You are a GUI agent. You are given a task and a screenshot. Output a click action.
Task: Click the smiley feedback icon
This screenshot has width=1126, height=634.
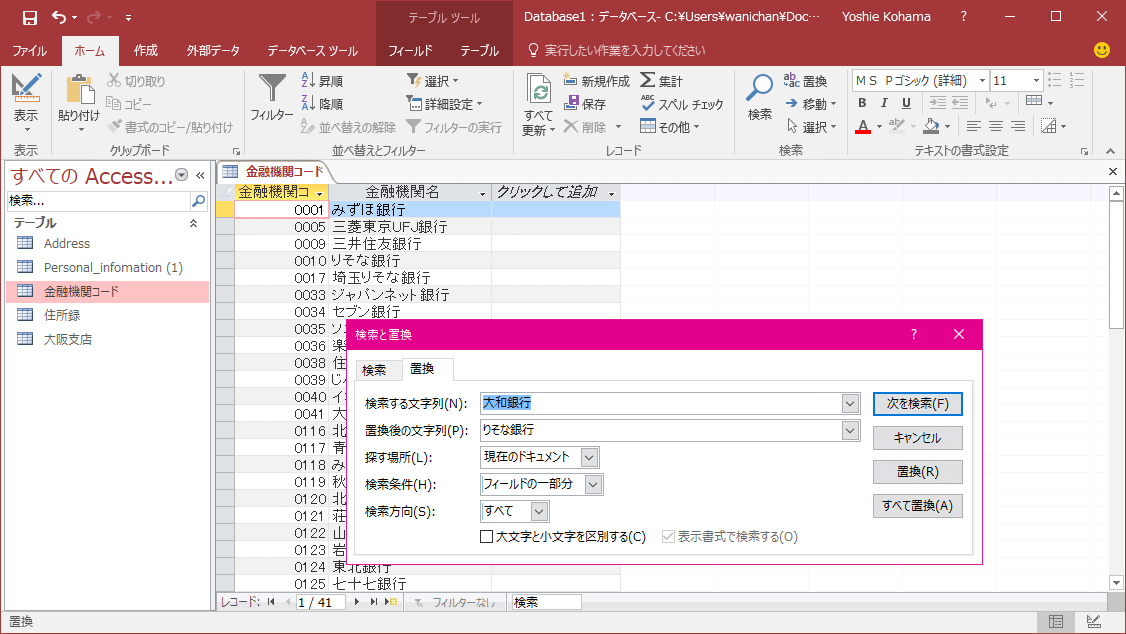[x=1102, y=50]
